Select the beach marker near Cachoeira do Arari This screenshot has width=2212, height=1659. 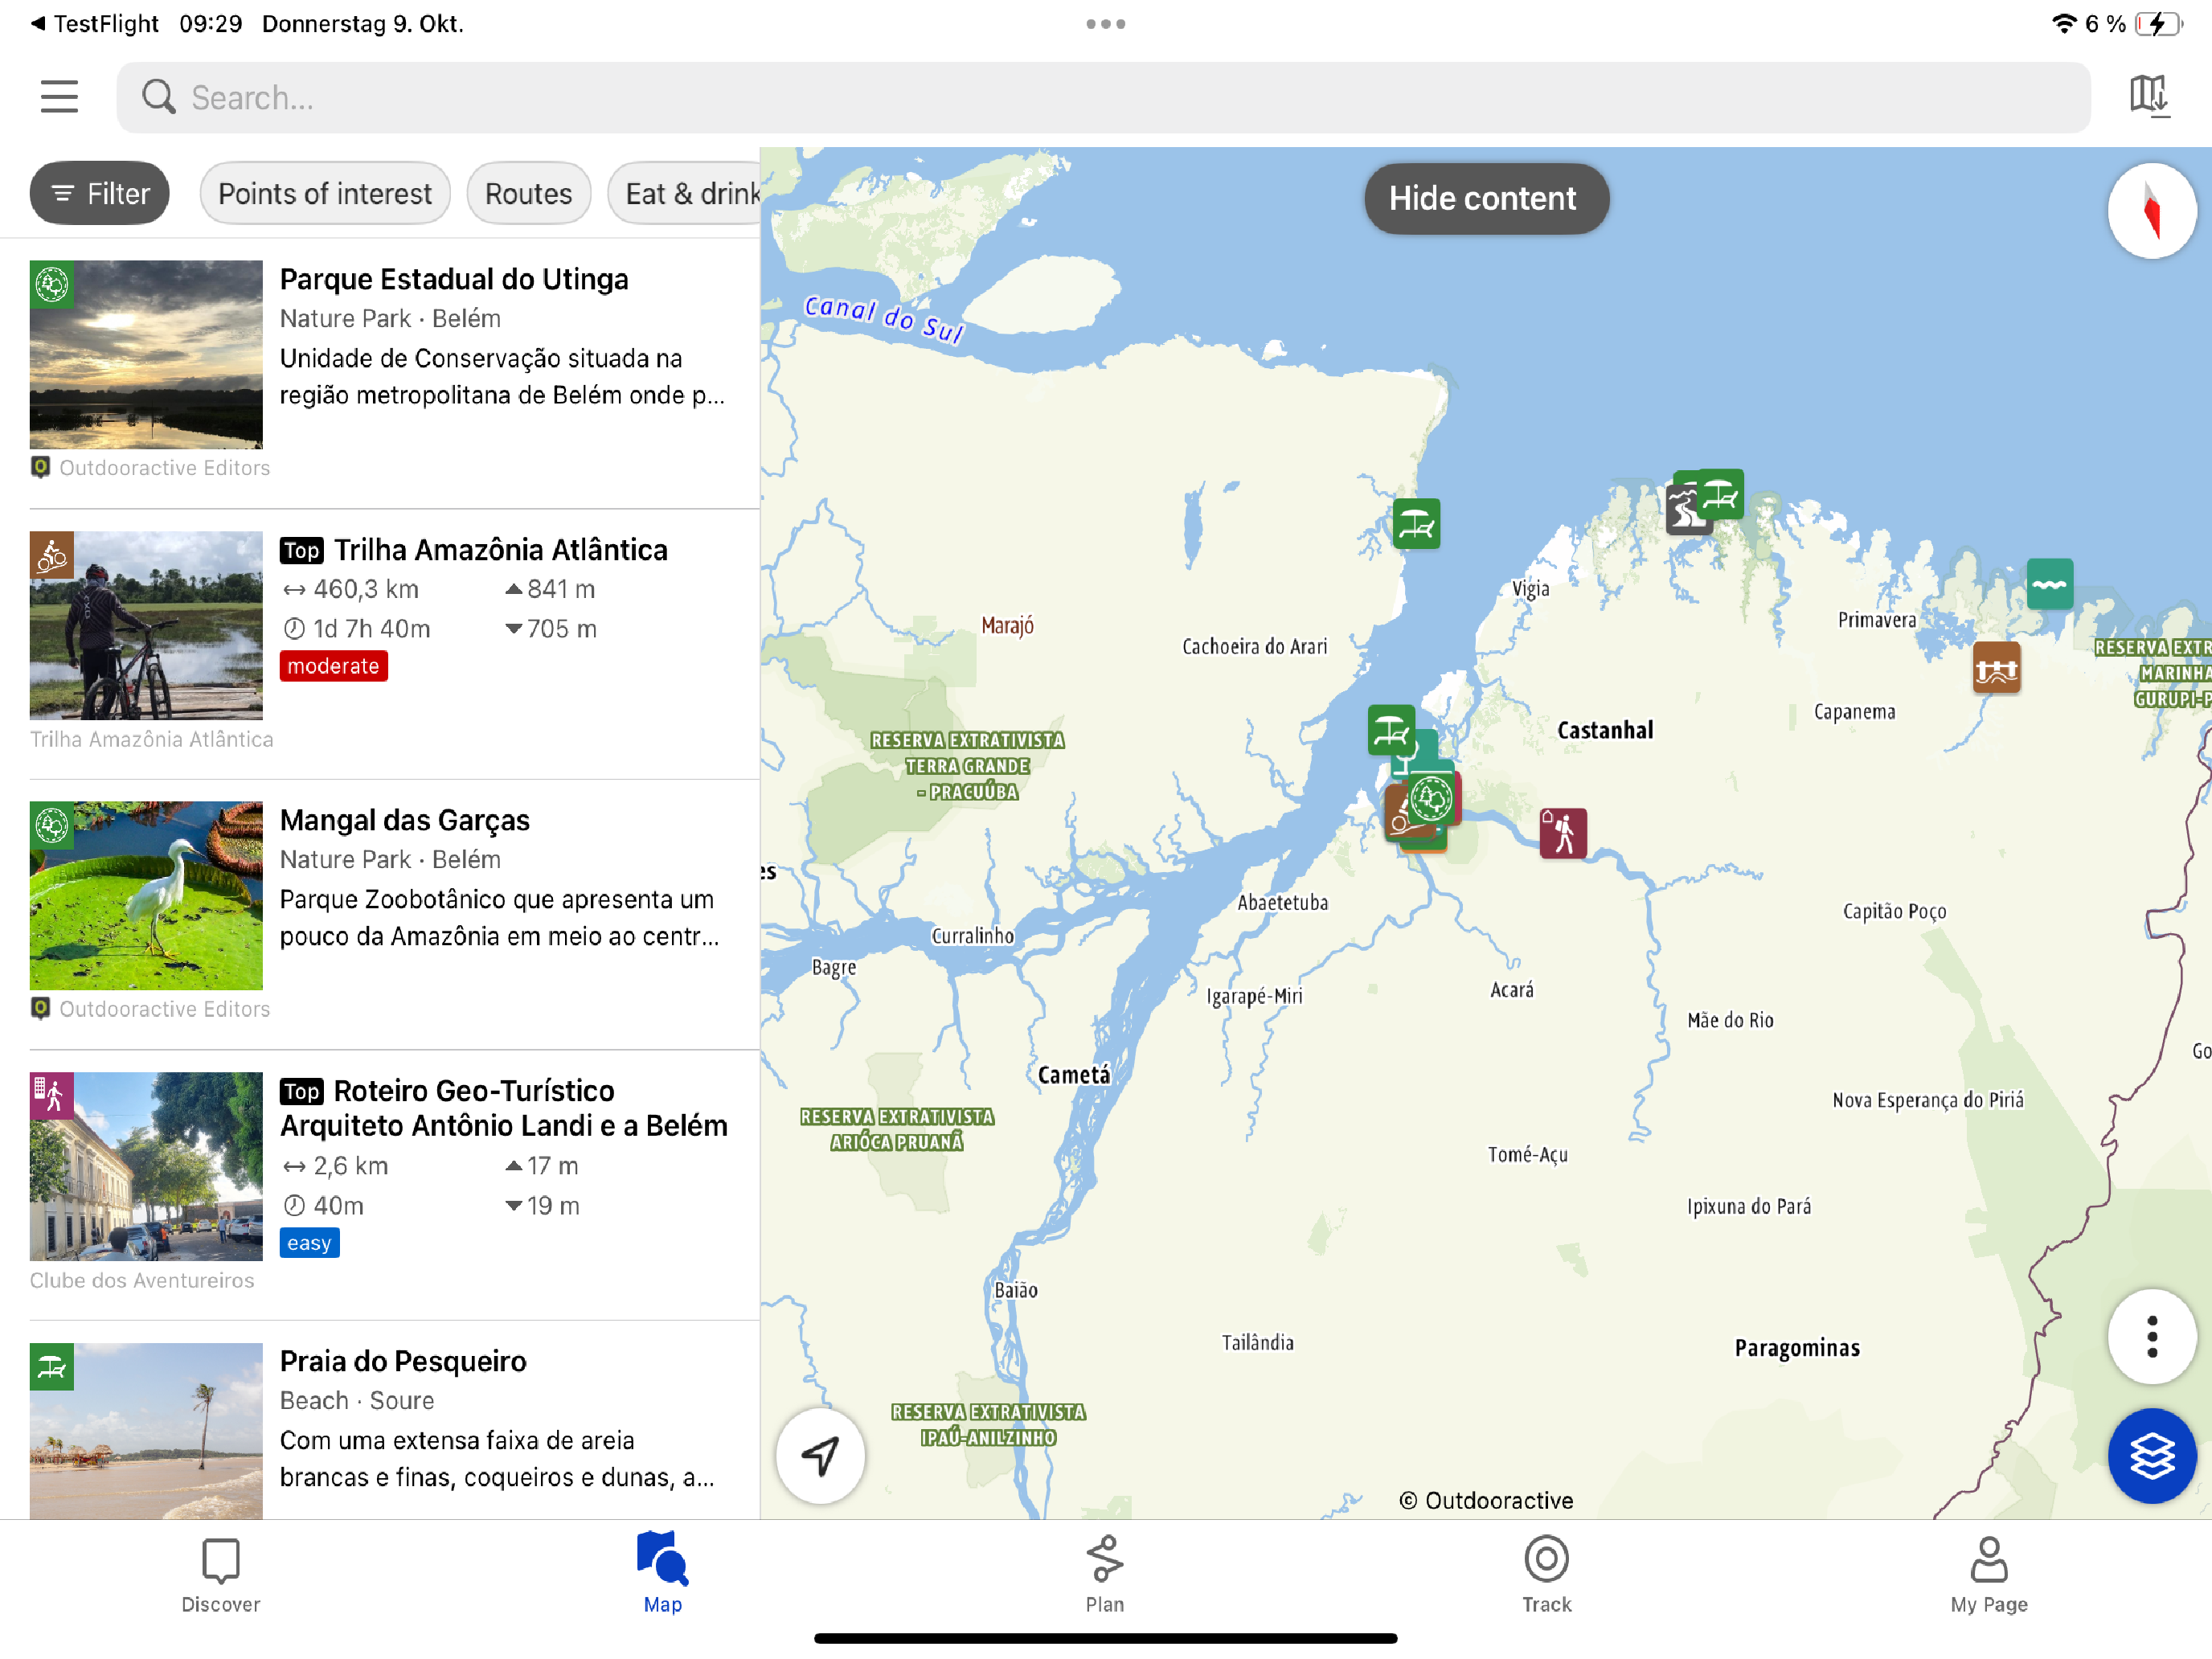[x=1416, y=523]
